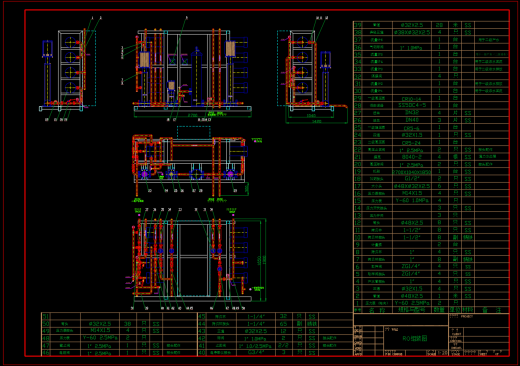Click row number 39 in the parts list
Image resolution: width=520 pixels, height=366 pixels.
[x=358, y=25]
